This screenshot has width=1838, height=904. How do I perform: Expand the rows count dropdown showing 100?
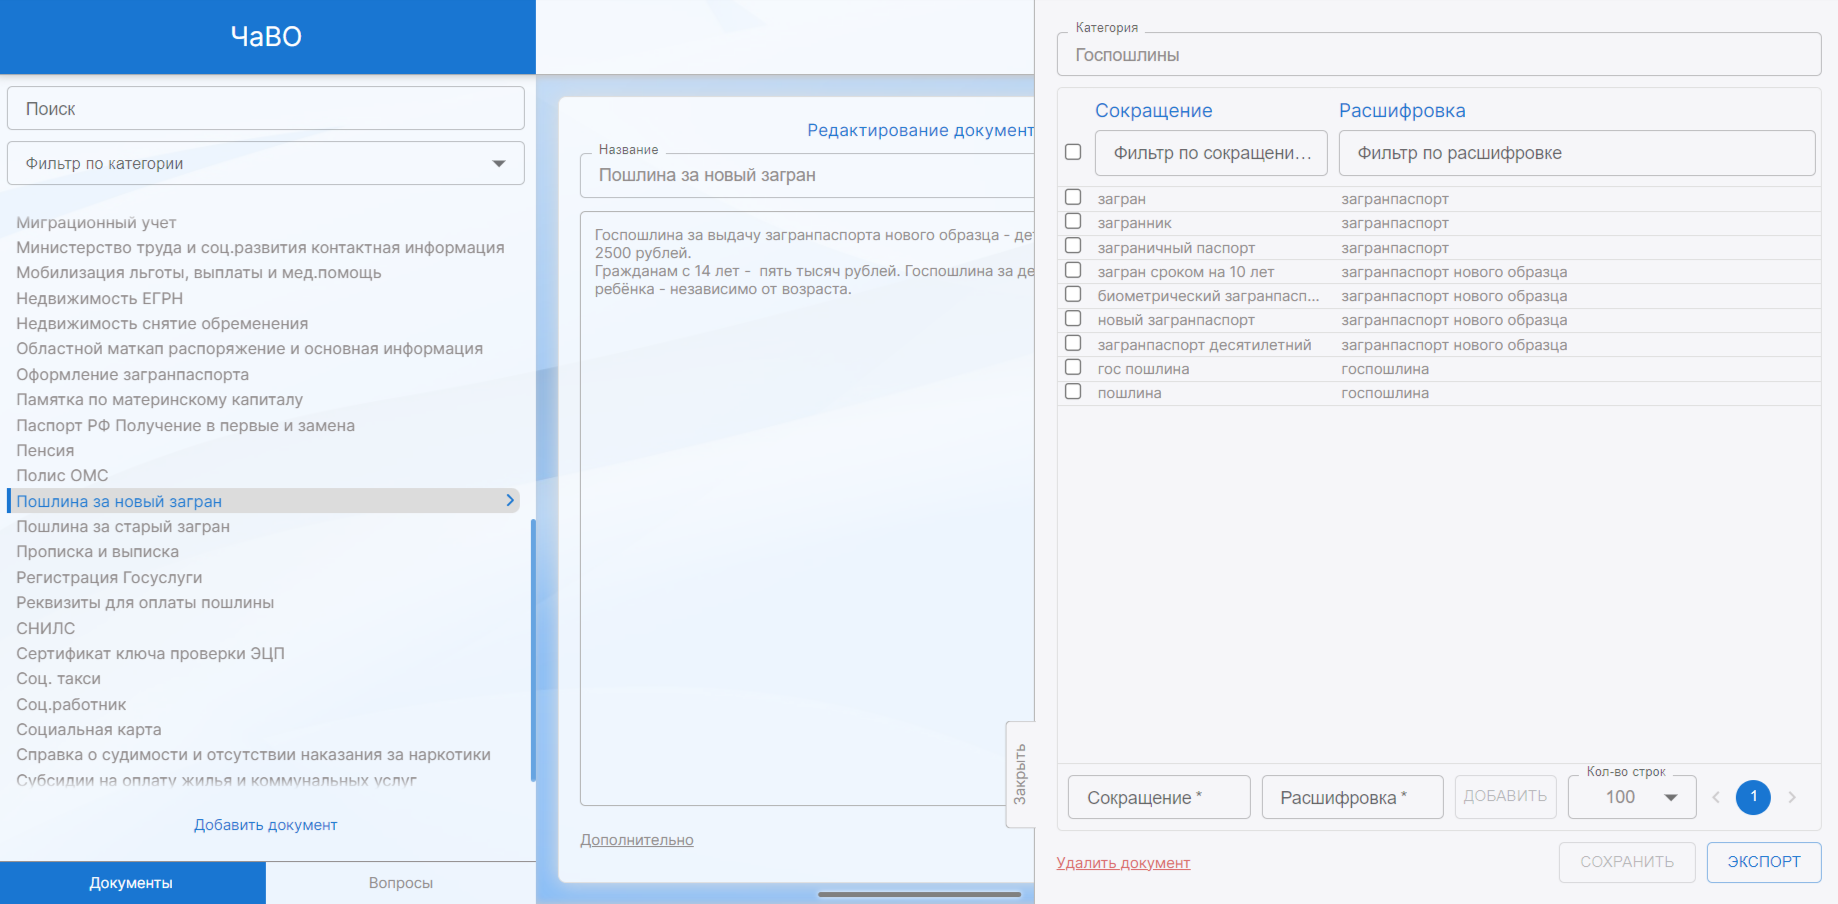click(1631, 797)
